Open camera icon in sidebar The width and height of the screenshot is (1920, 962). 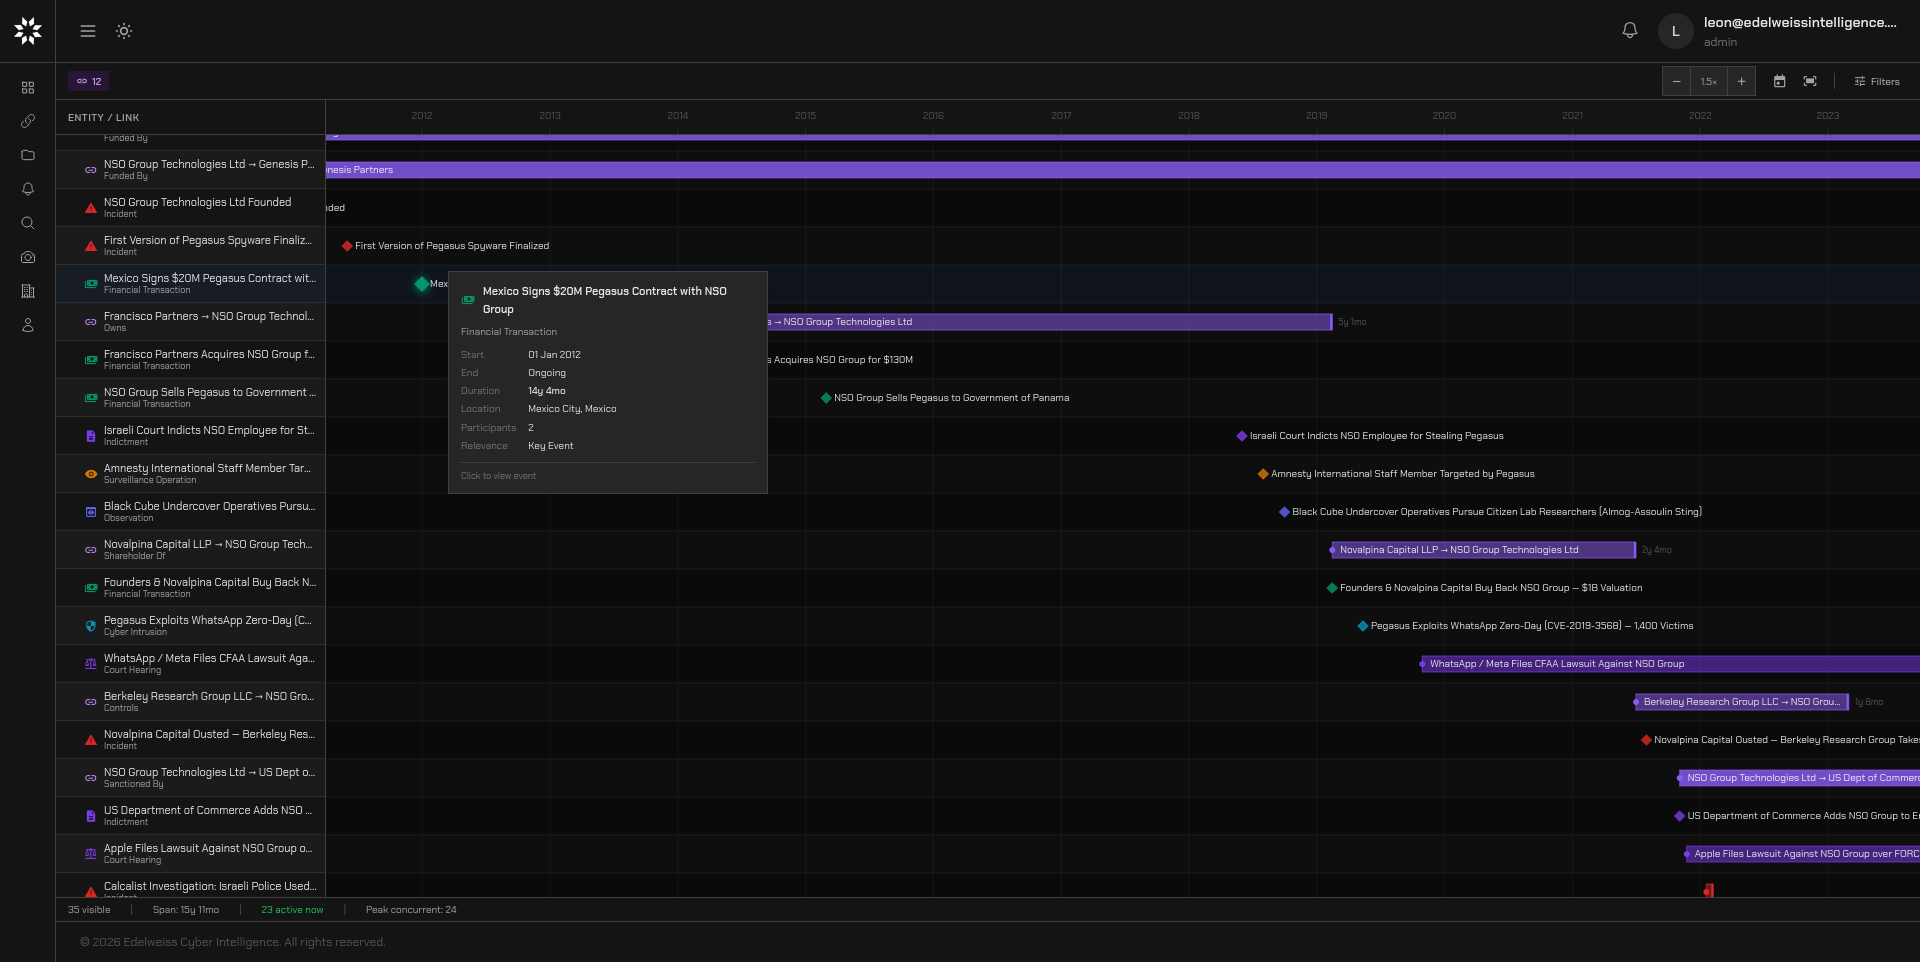pos(28,257)
